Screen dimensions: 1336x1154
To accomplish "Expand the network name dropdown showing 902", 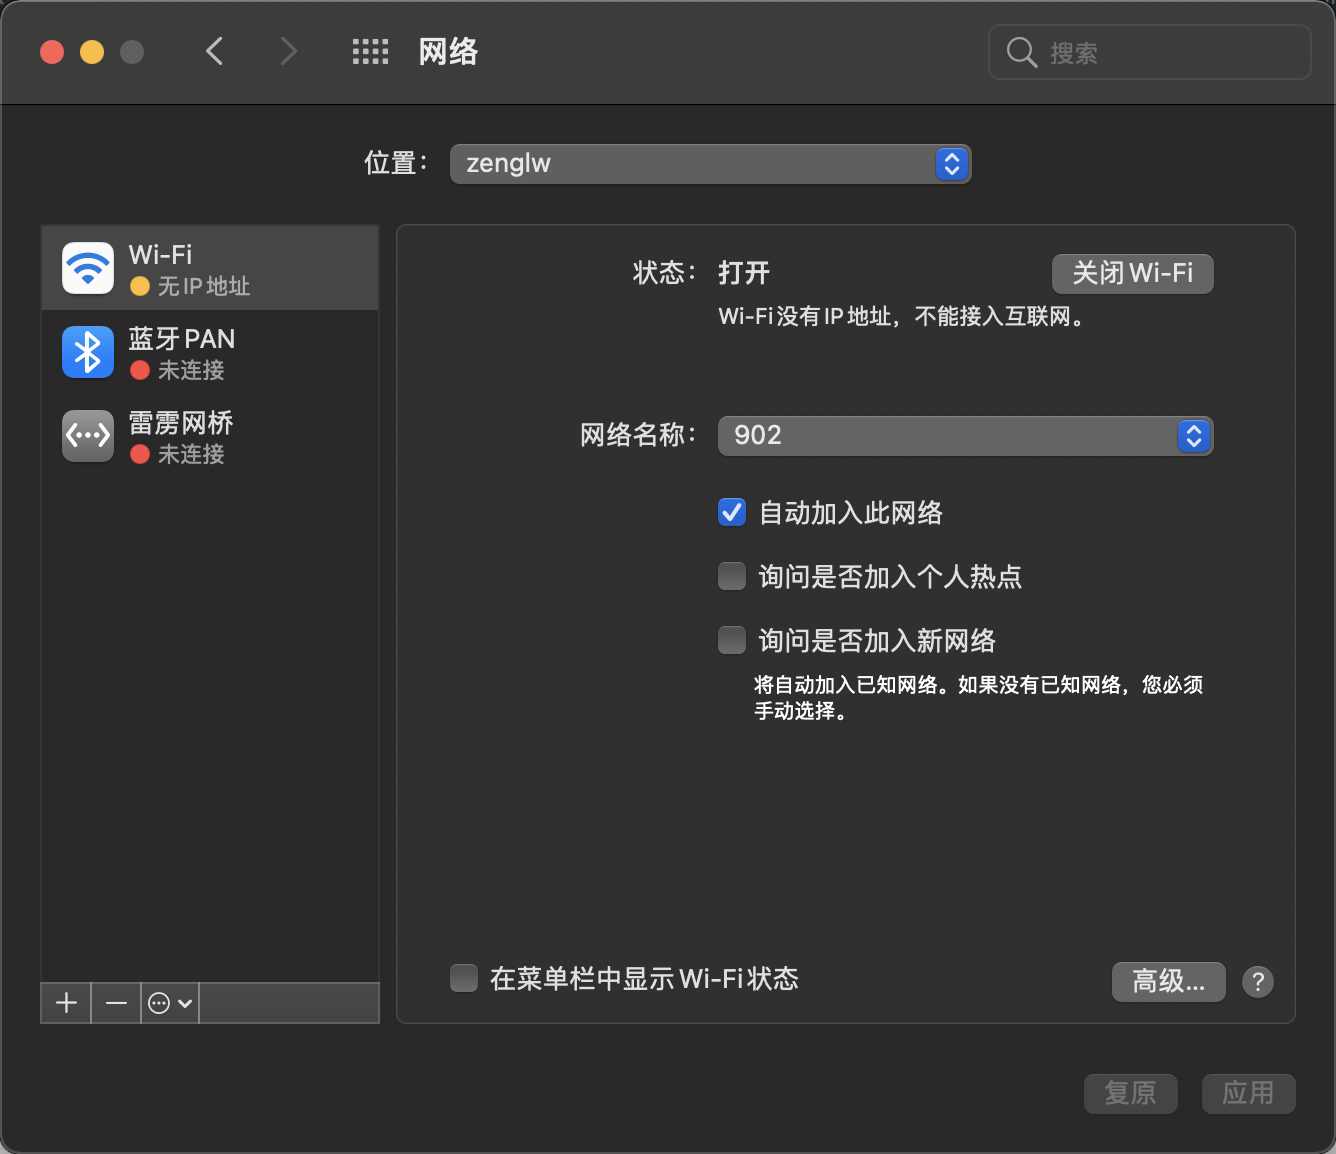I will point(965,436).
